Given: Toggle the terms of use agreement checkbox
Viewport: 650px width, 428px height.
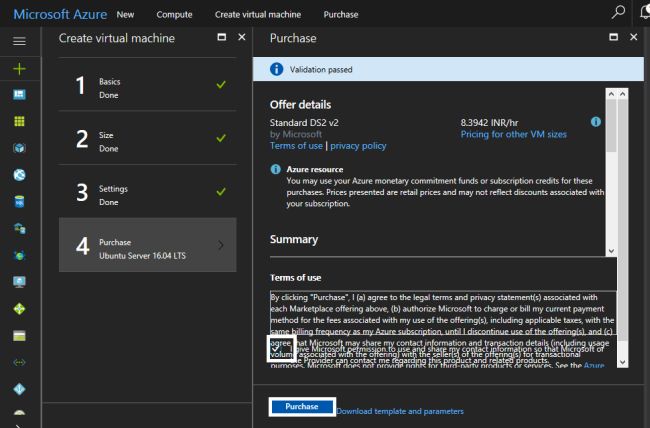Looking at the screenshot, I should (x=276, y=349).
